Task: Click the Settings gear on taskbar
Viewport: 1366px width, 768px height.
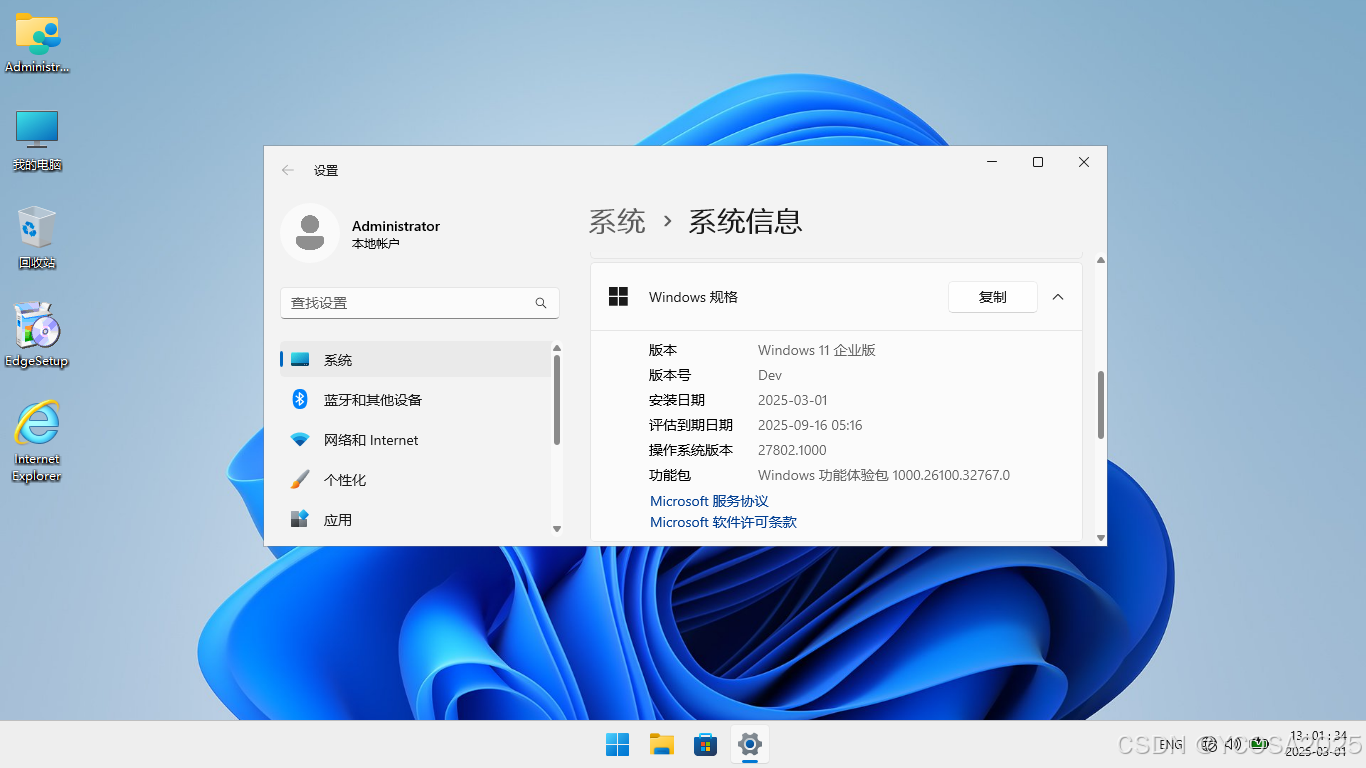Action: point(750,744)
